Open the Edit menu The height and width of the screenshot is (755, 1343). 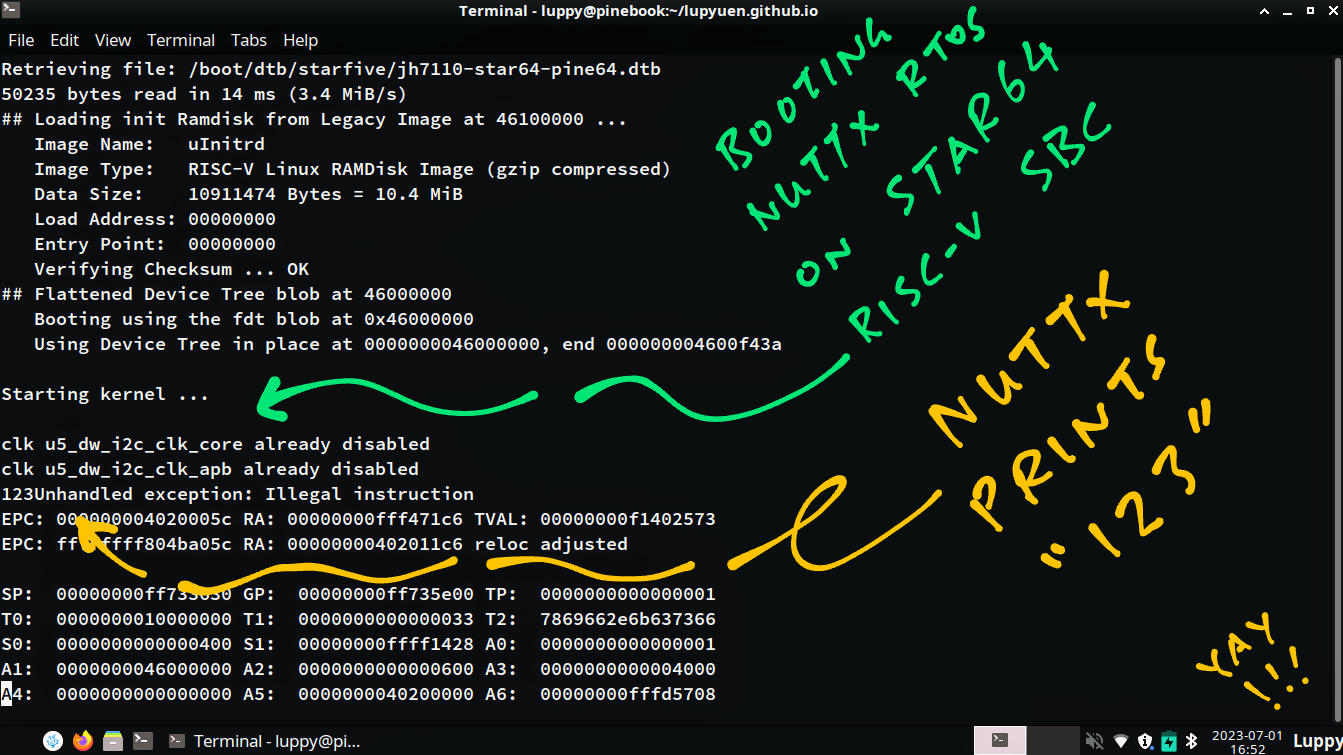tap(65, 40)
